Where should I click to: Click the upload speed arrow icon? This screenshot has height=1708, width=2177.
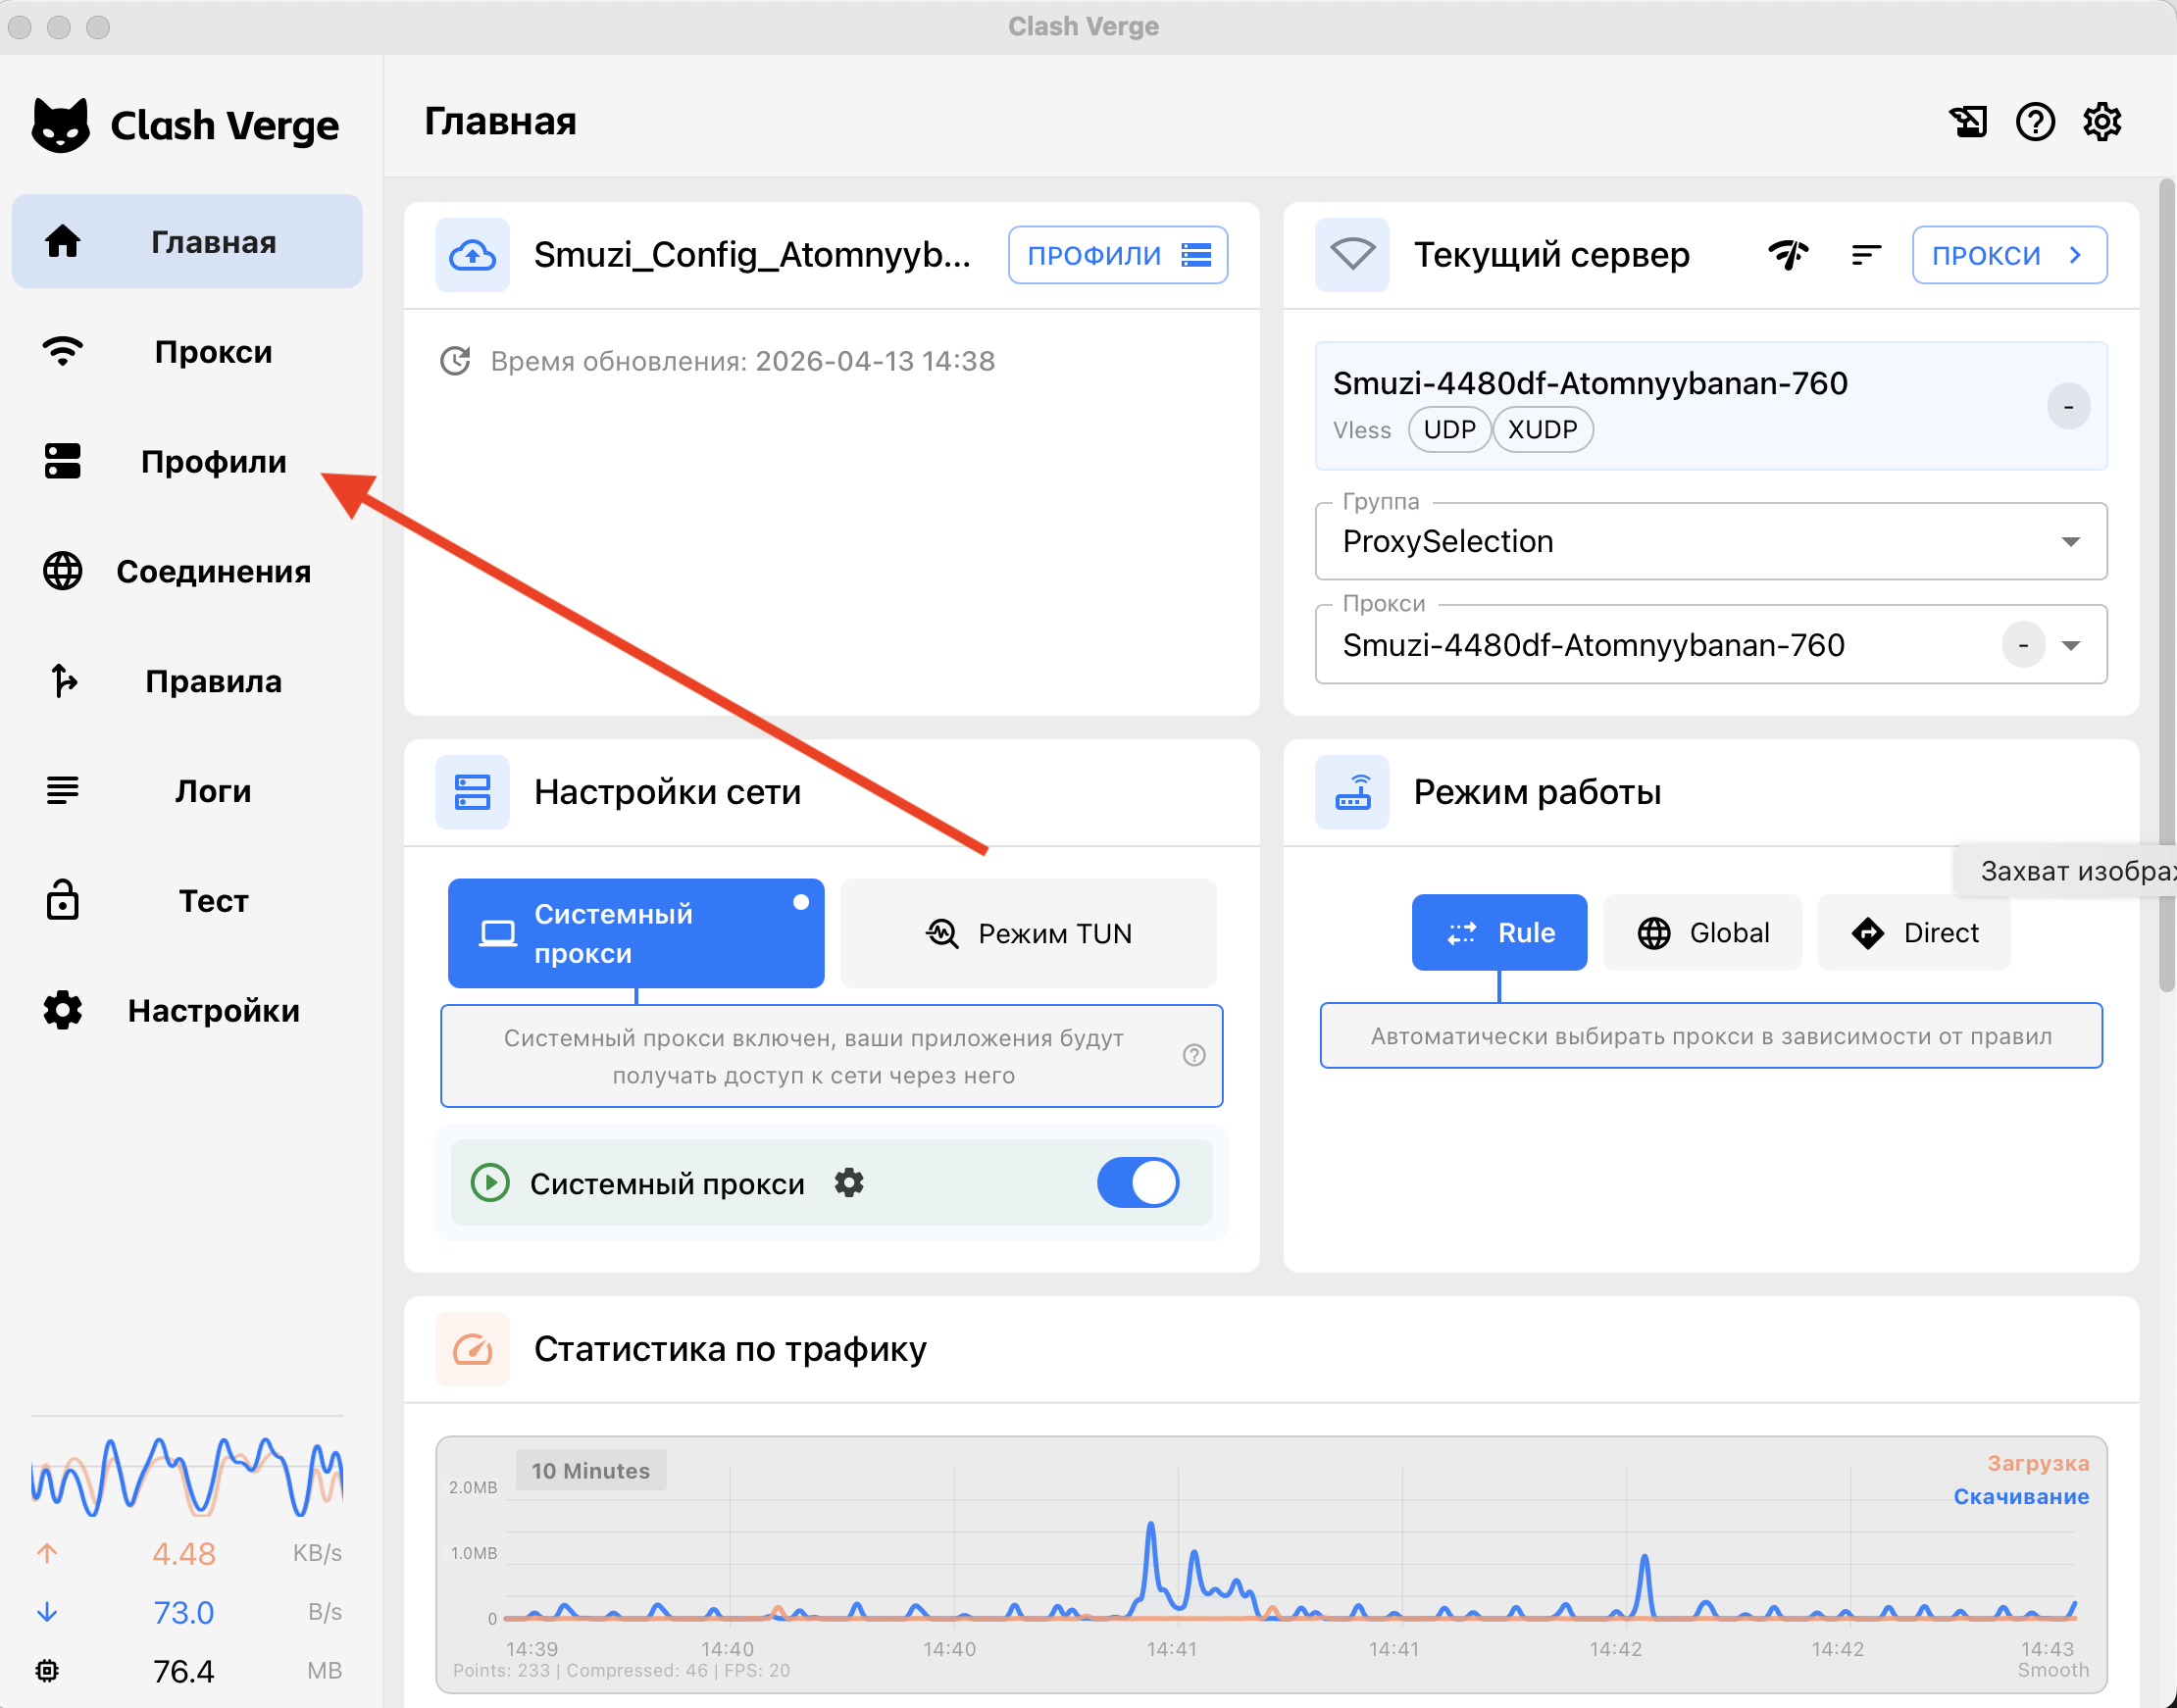47,1553
